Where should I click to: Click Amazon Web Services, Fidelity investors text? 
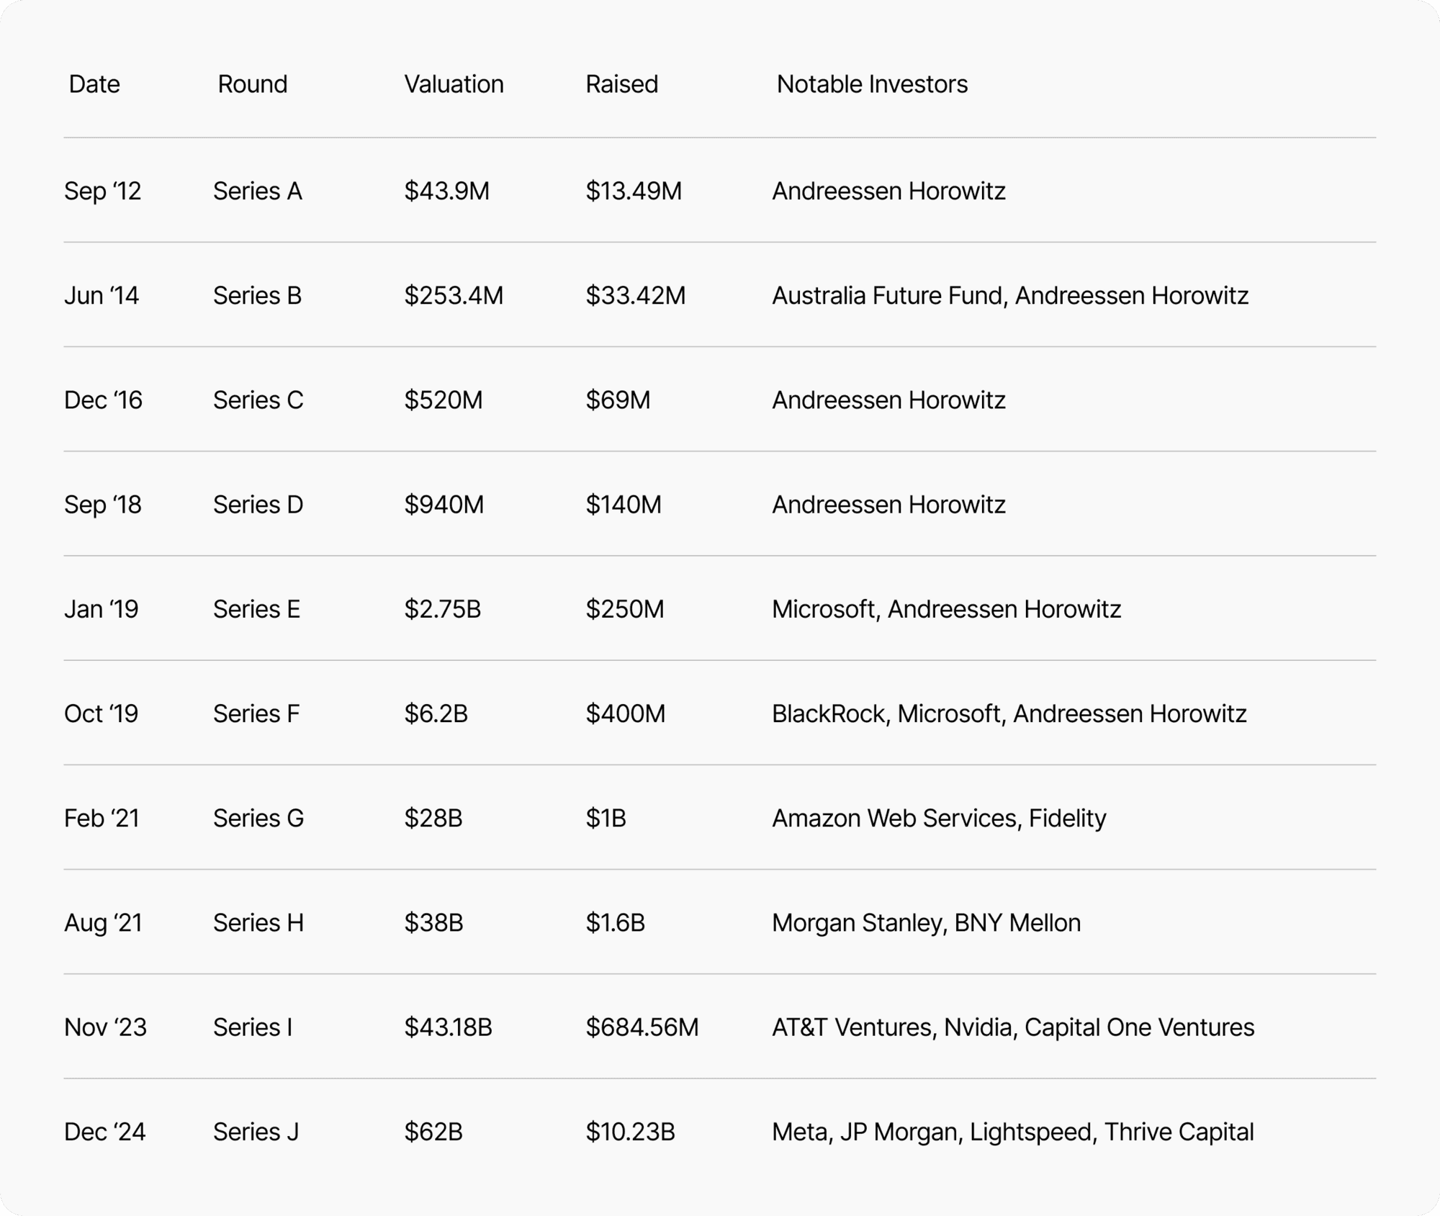coord(939,818)
